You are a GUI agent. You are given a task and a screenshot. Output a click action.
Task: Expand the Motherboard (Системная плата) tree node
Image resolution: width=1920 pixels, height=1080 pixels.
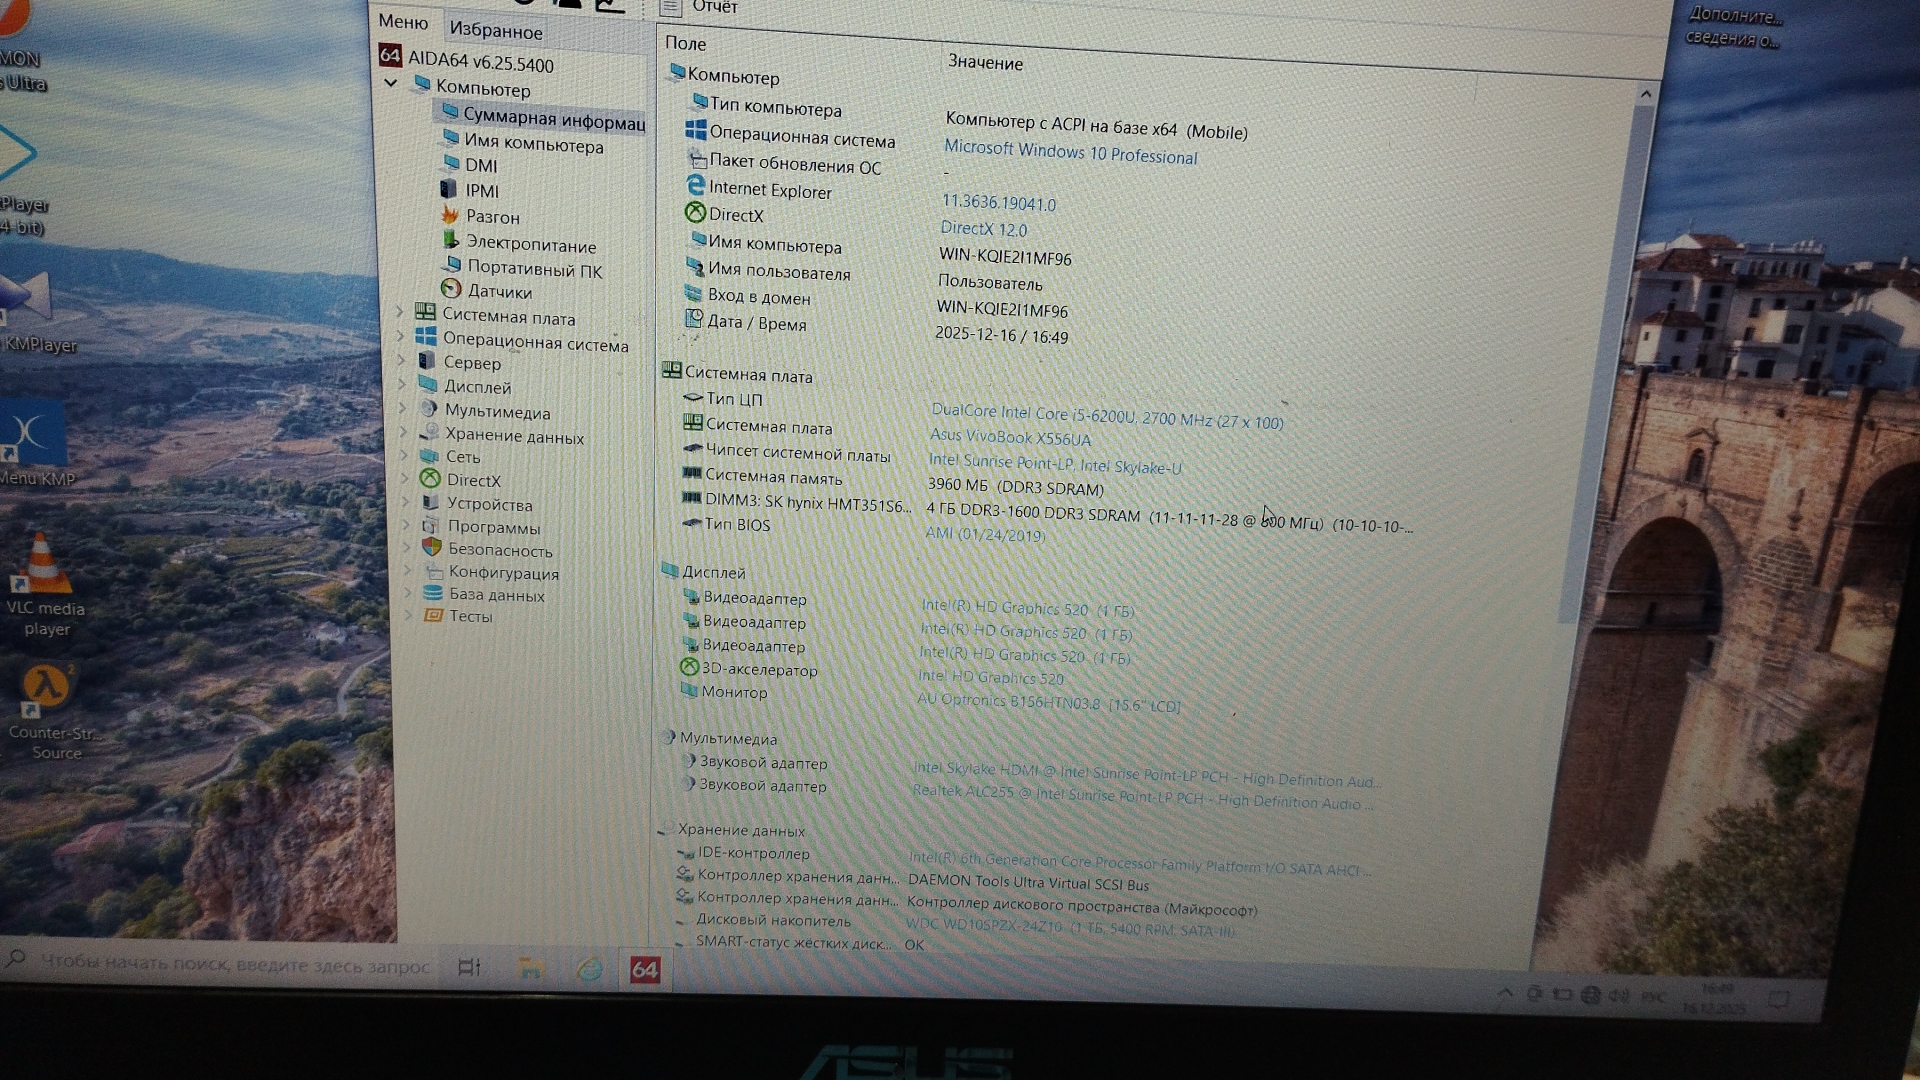(401, 313)
